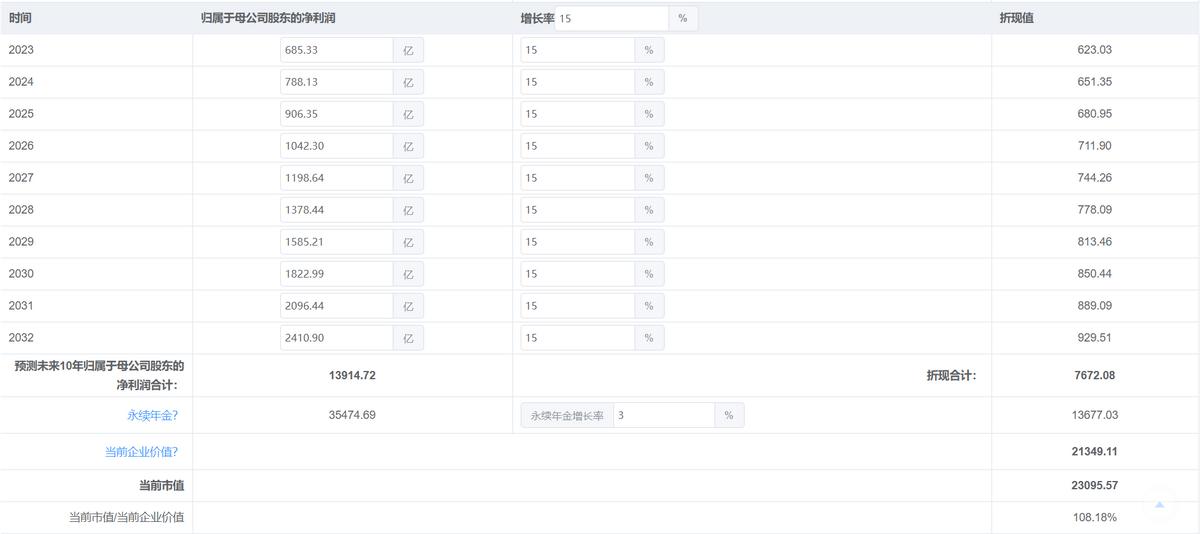Click the 2026 growth rate input
Image resolution: width=1200 pixels, height=534 pixels.
[577, 146]
